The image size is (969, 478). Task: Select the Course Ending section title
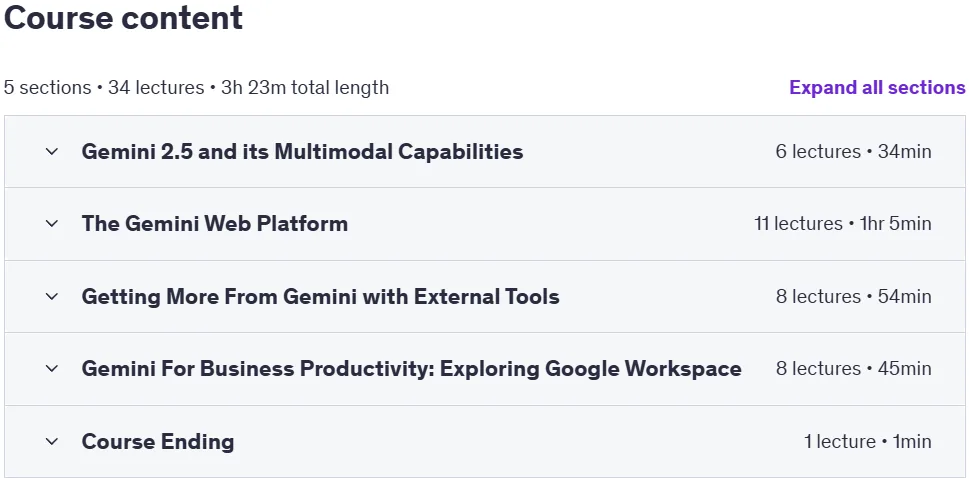(158, 442)
